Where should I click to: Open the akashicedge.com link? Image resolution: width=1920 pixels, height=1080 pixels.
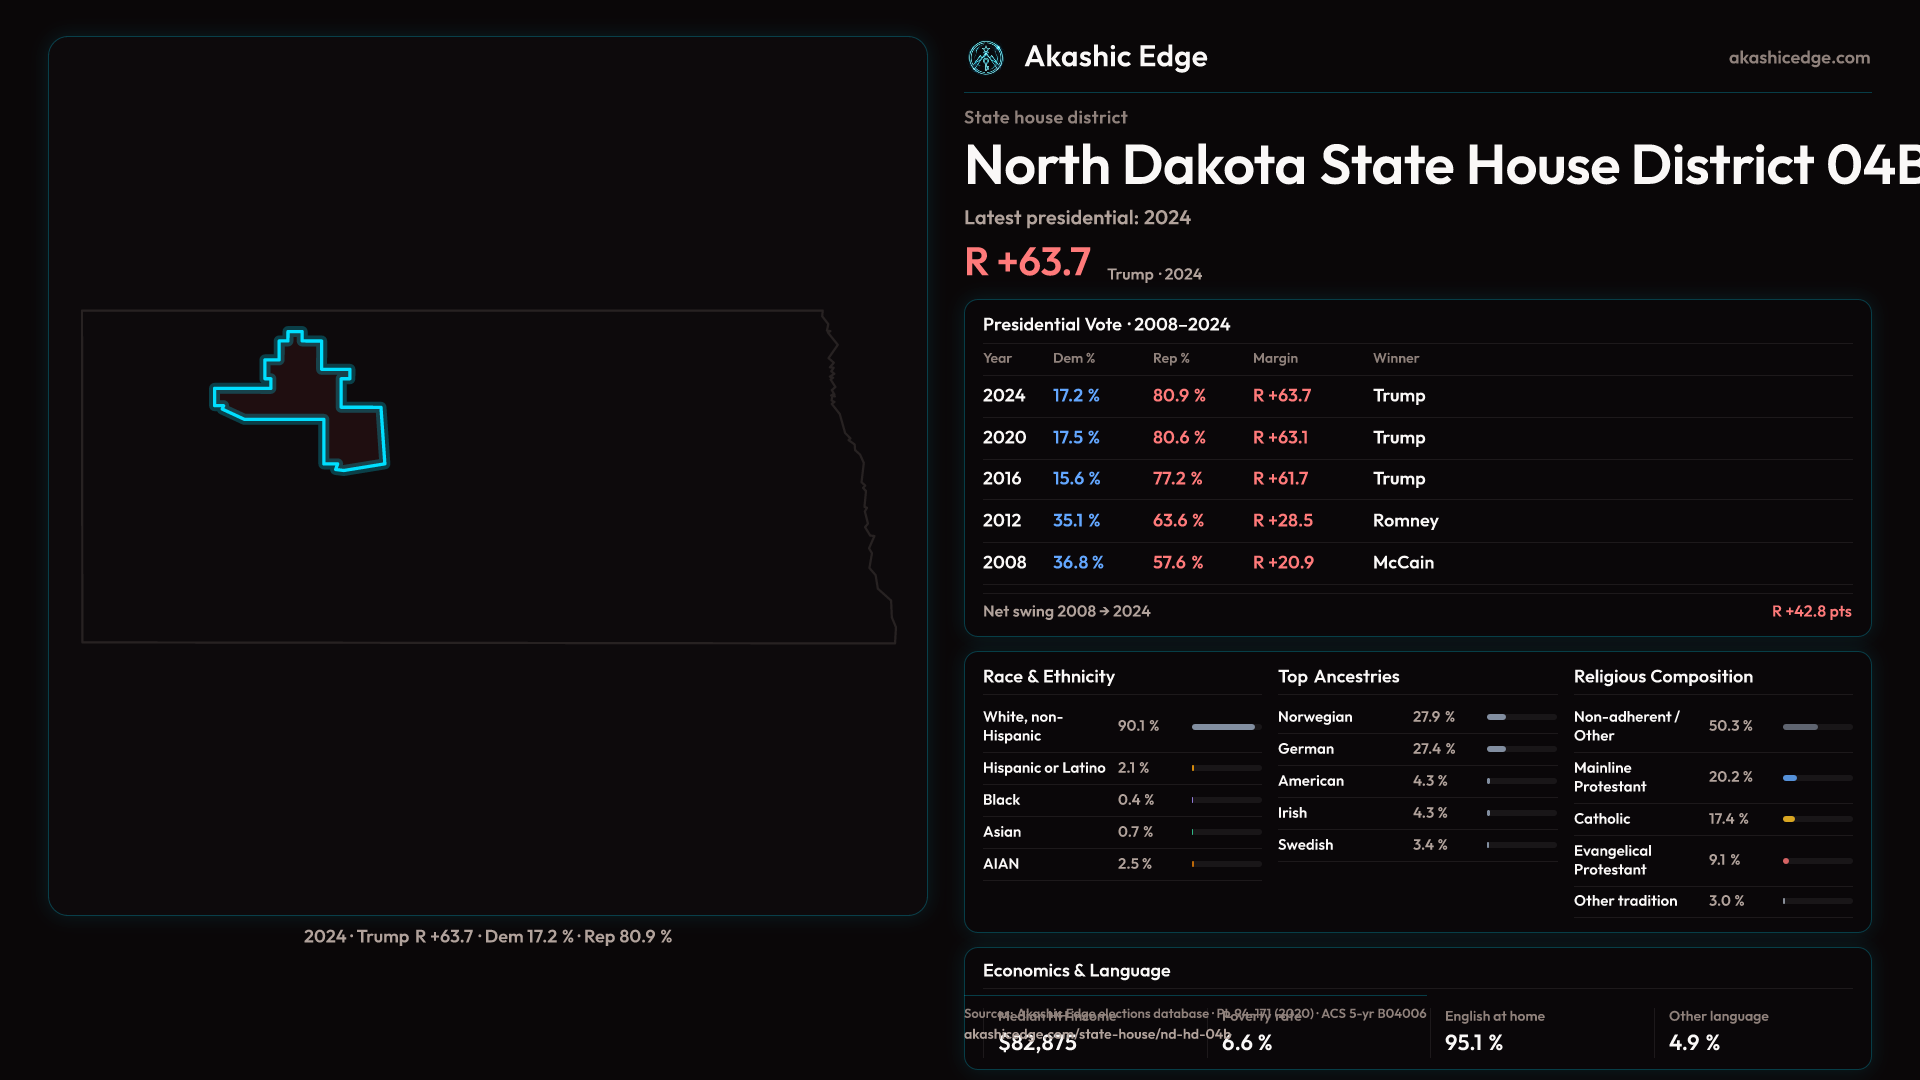tap(1798, 58)
